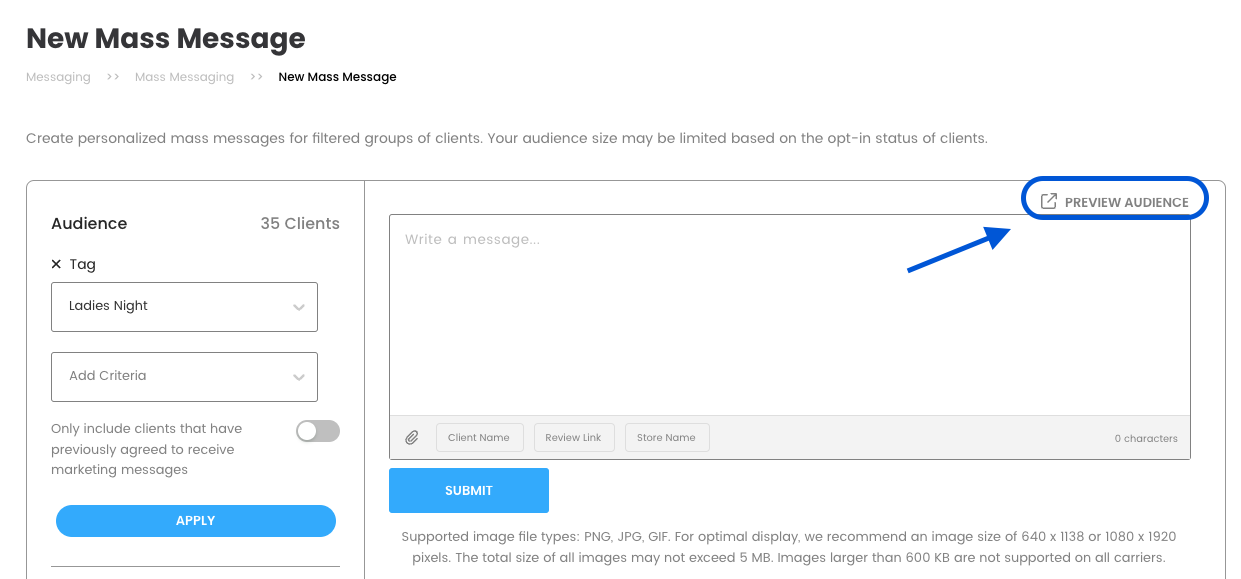The image size is (1241, 579).
Task: Go to the Messaging breadcrumb
Action: coord(58,77)
